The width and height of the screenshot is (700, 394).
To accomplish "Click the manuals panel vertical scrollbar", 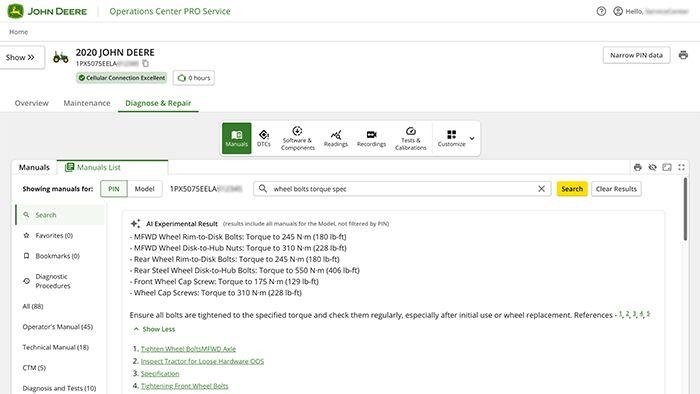I will [685, 210].
